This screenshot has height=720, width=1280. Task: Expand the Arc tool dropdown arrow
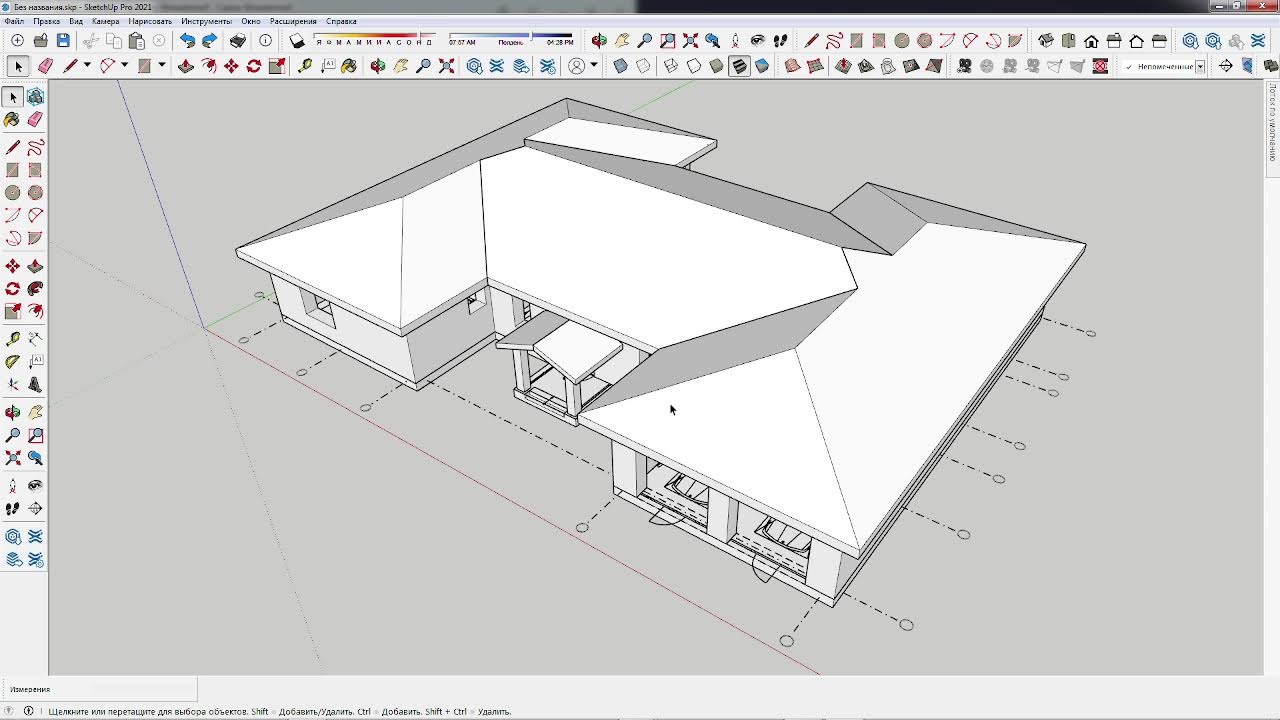[x=124, y=66]
